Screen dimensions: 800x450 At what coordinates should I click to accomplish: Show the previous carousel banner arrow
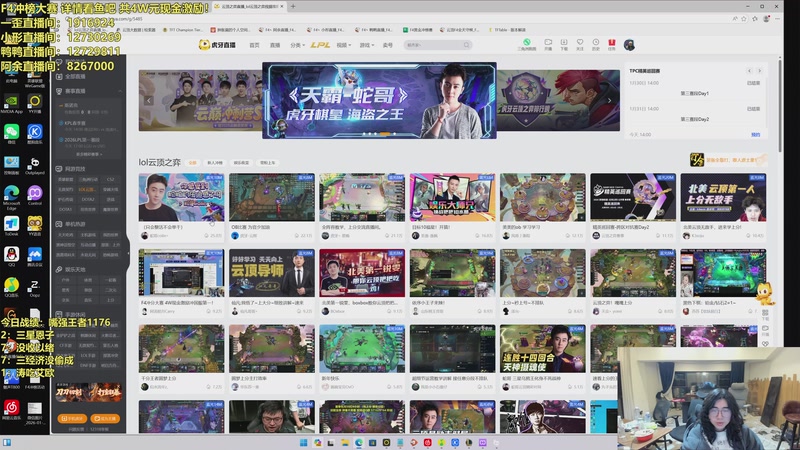click(x=148, y=101)
